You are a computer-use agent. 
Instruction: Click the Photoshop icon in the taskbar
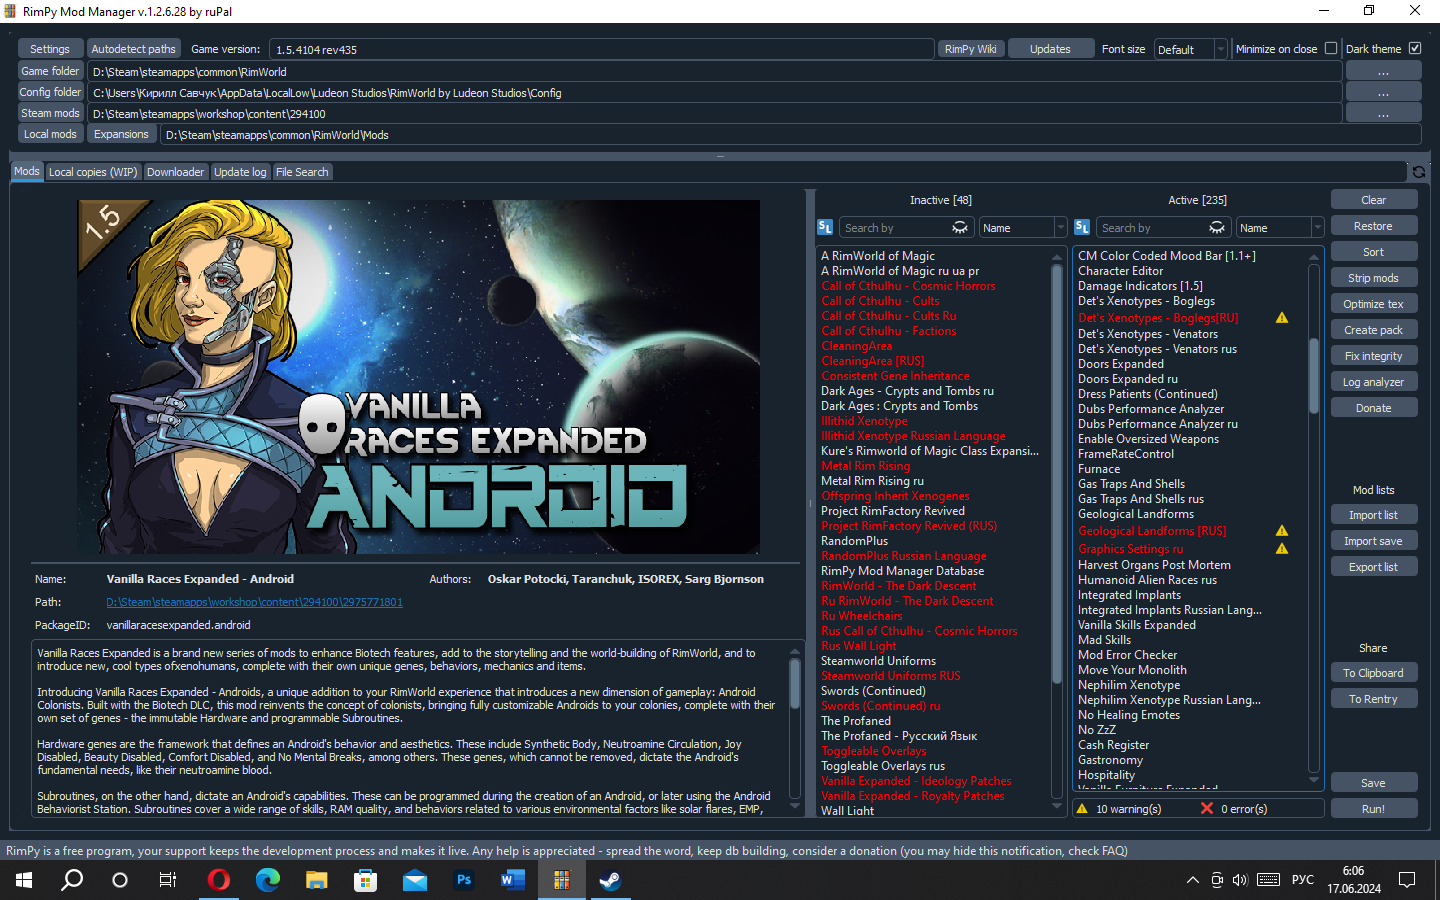click(x=464, y=880)
